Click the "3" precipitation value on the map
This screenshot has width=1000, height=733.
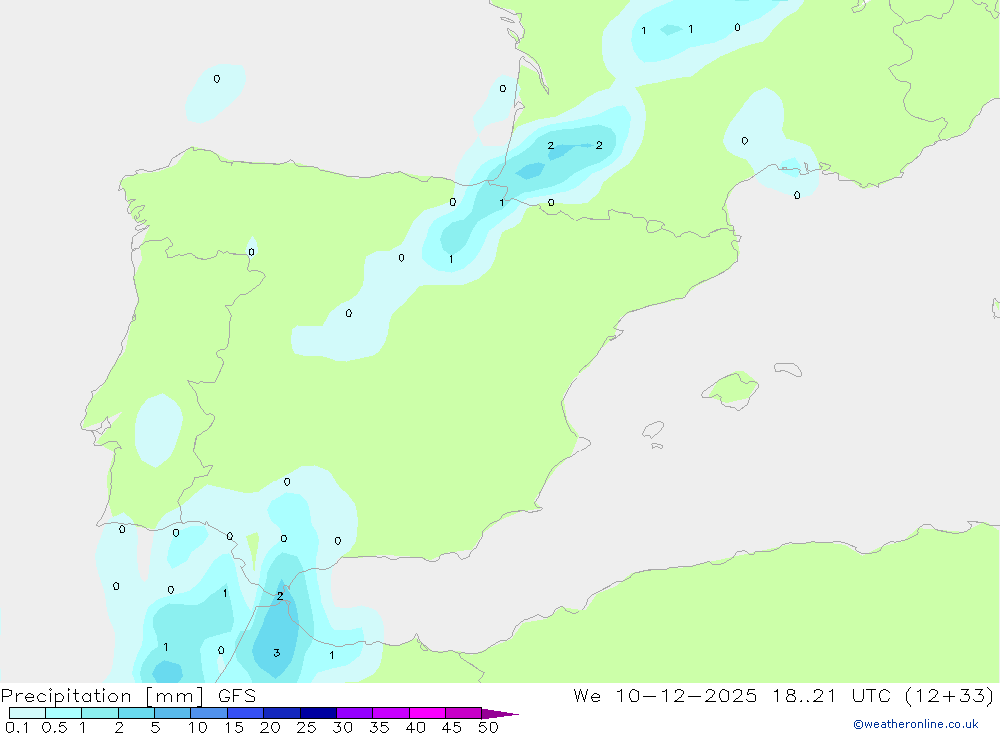pyautogui.click(x=276, y=653)
